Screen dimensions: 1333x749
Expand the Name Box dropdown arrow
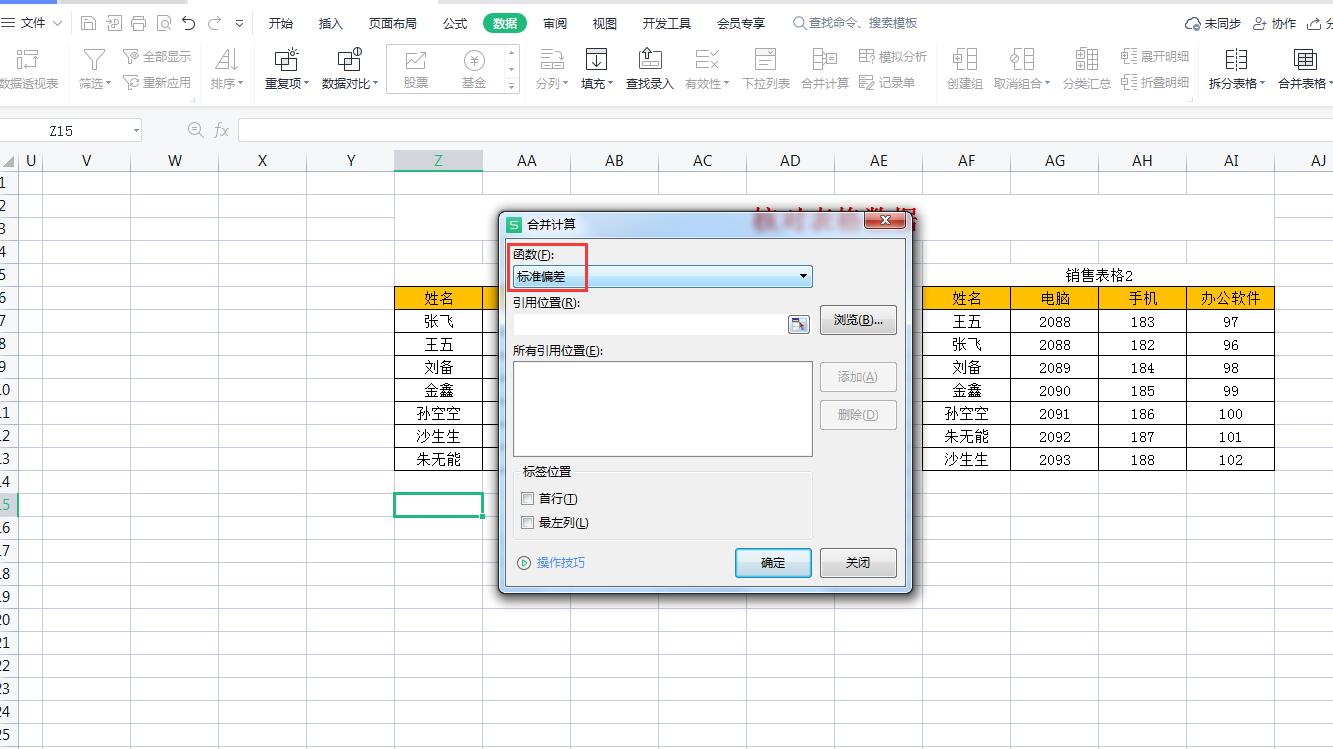(x=136, y=131)
